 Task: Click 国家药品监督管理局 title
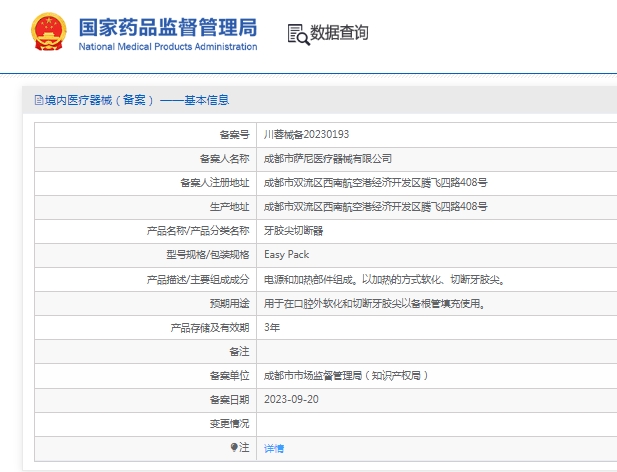click(168, 27)
